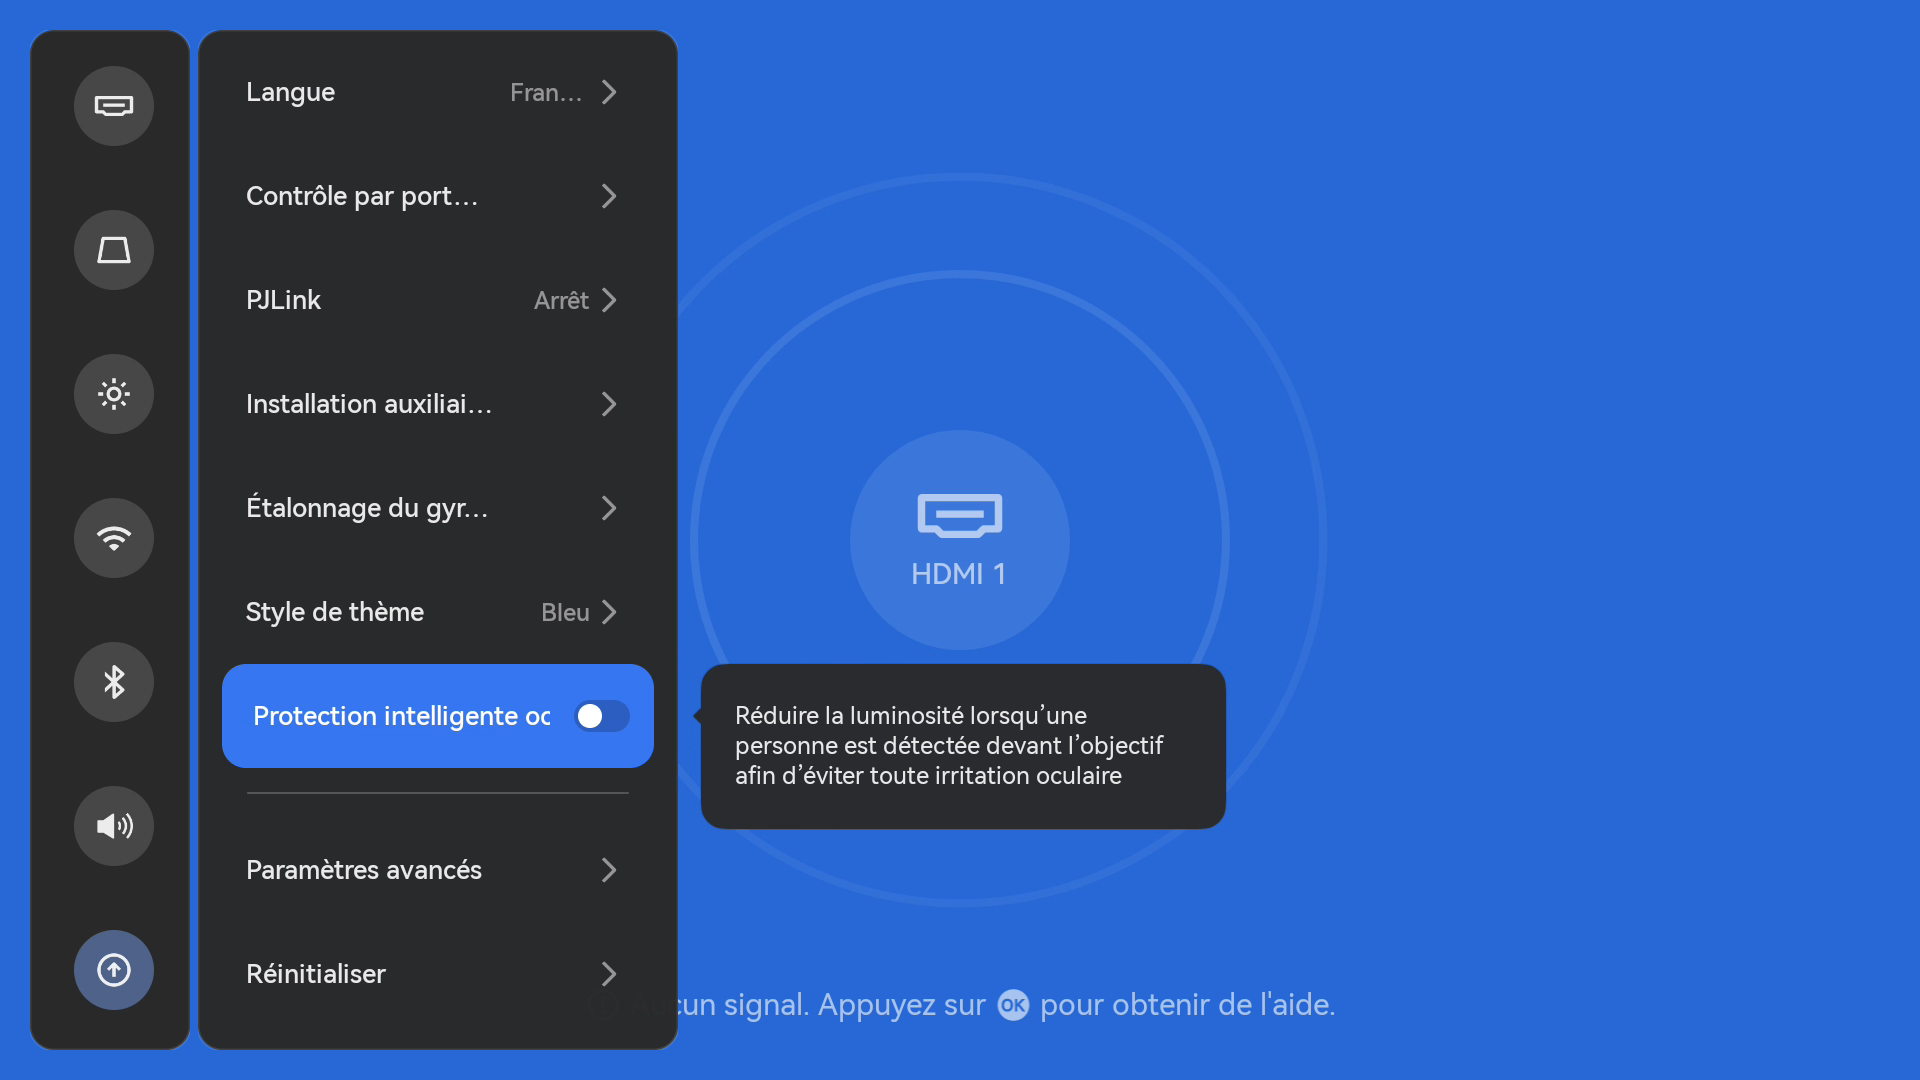Screen dimensions: 1920x1080
Task: Click Réinitialiser to reset settings
Action: (316, 974)
